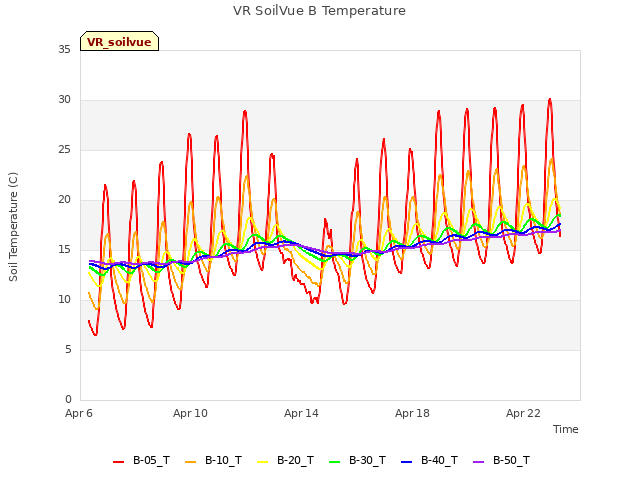Image resolution: width=640 pixels, height=480 pixels.
Task: Click the 35 y-axis tick label
Action: tap(64, 50)
